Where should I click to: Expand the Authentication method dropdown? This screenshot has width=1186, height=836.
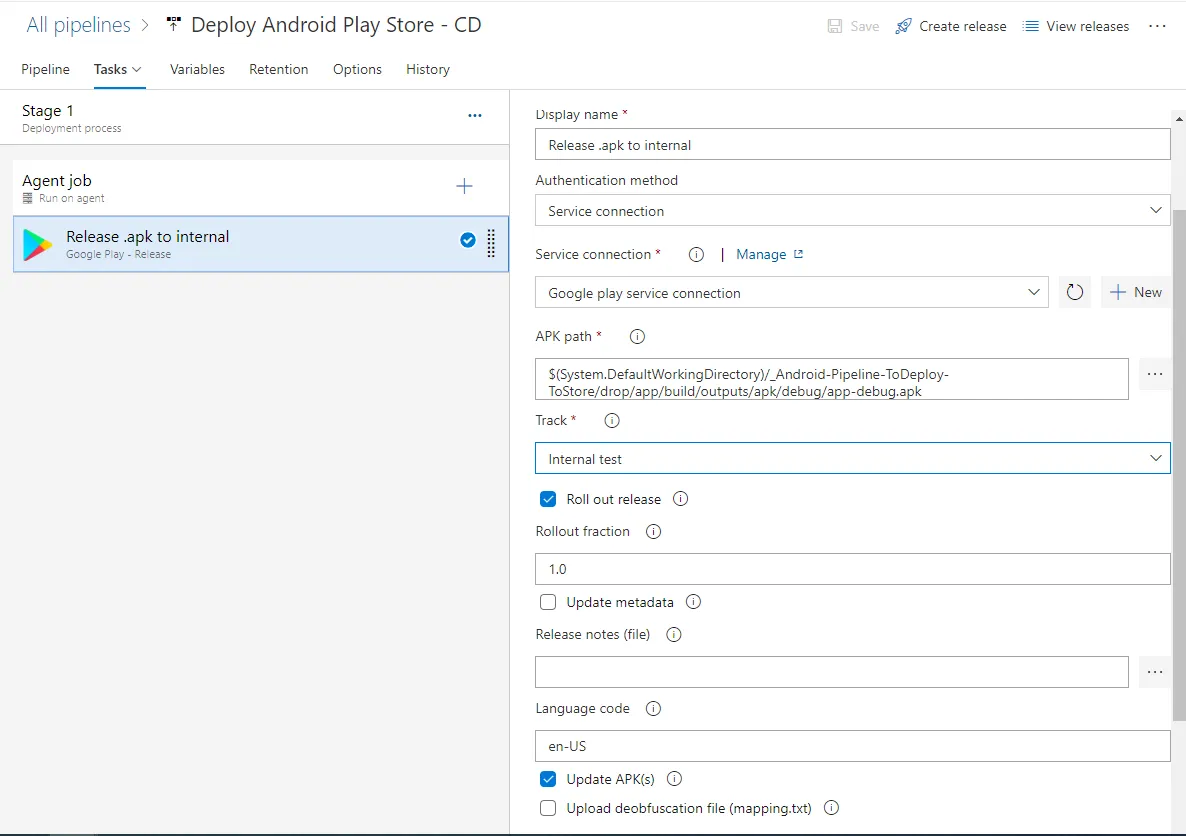click(x=852, y=211)
